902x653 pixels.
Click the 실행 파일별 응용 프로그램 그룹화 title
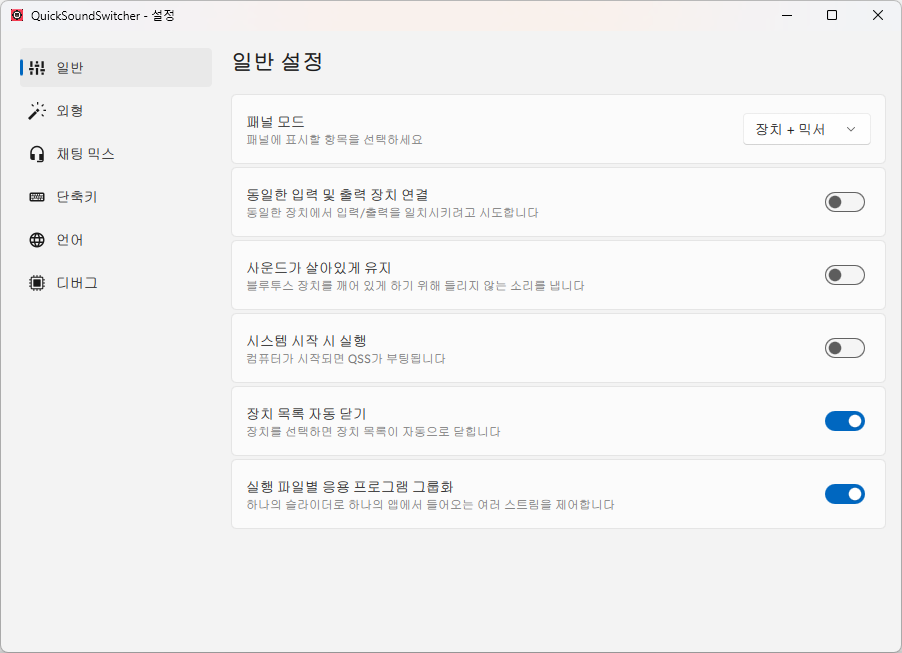click(x=350, y=487)
